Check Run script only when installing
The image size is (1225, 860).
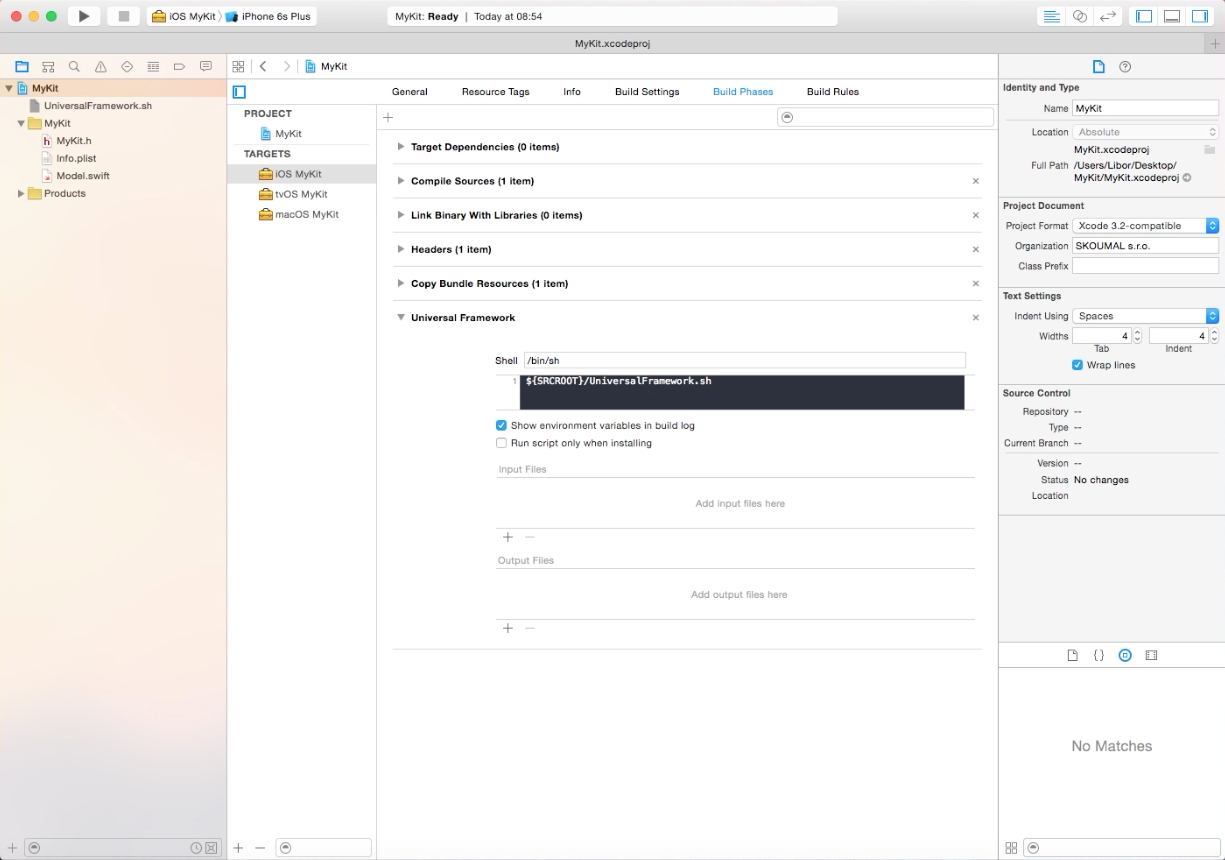[x=502, y=443]
